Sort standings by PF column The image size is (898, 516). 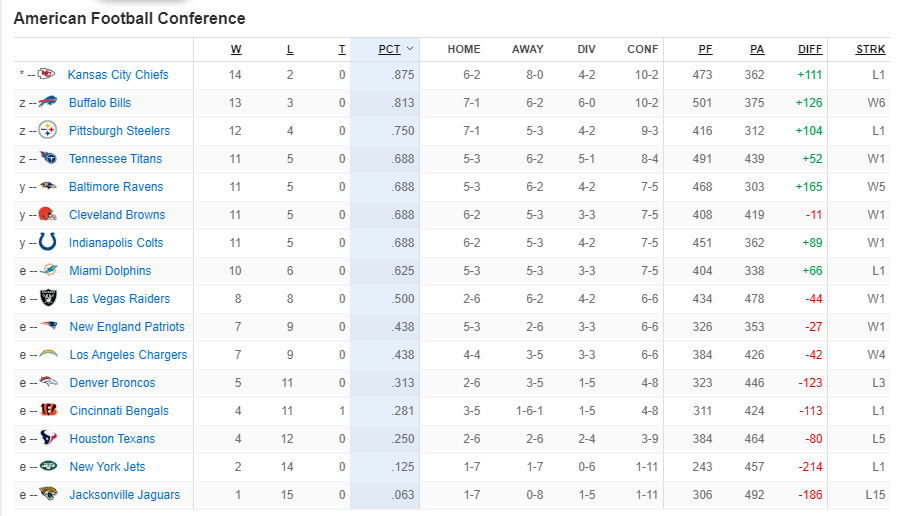click(706, 49)
